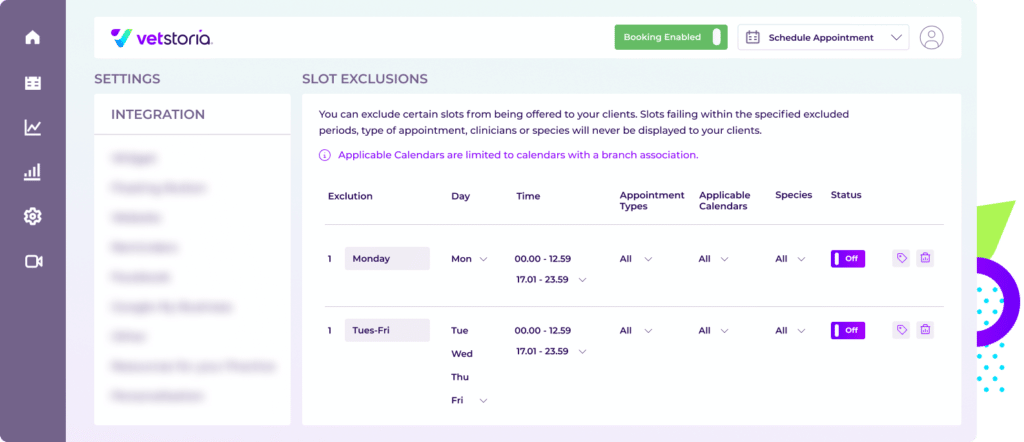
Task: Expand the Mon day dropdown
Action: [470, 259]
